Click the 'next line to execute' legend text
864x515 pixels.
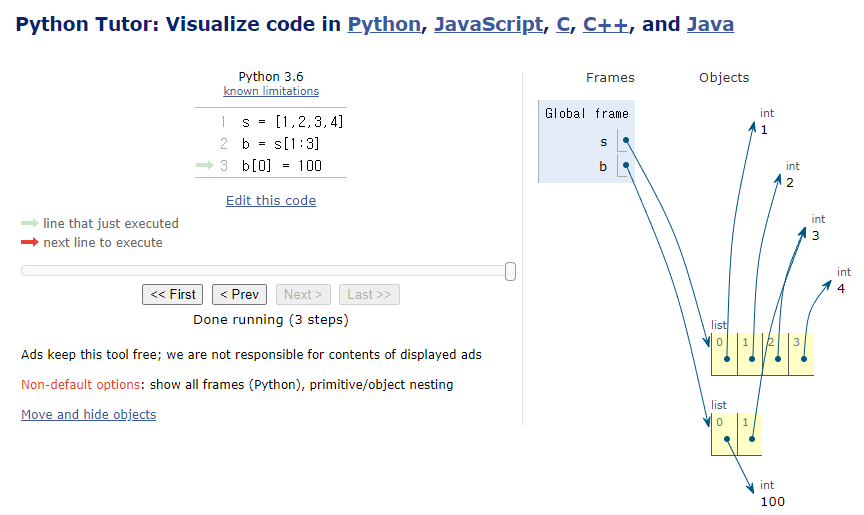[x=103, y=242]
